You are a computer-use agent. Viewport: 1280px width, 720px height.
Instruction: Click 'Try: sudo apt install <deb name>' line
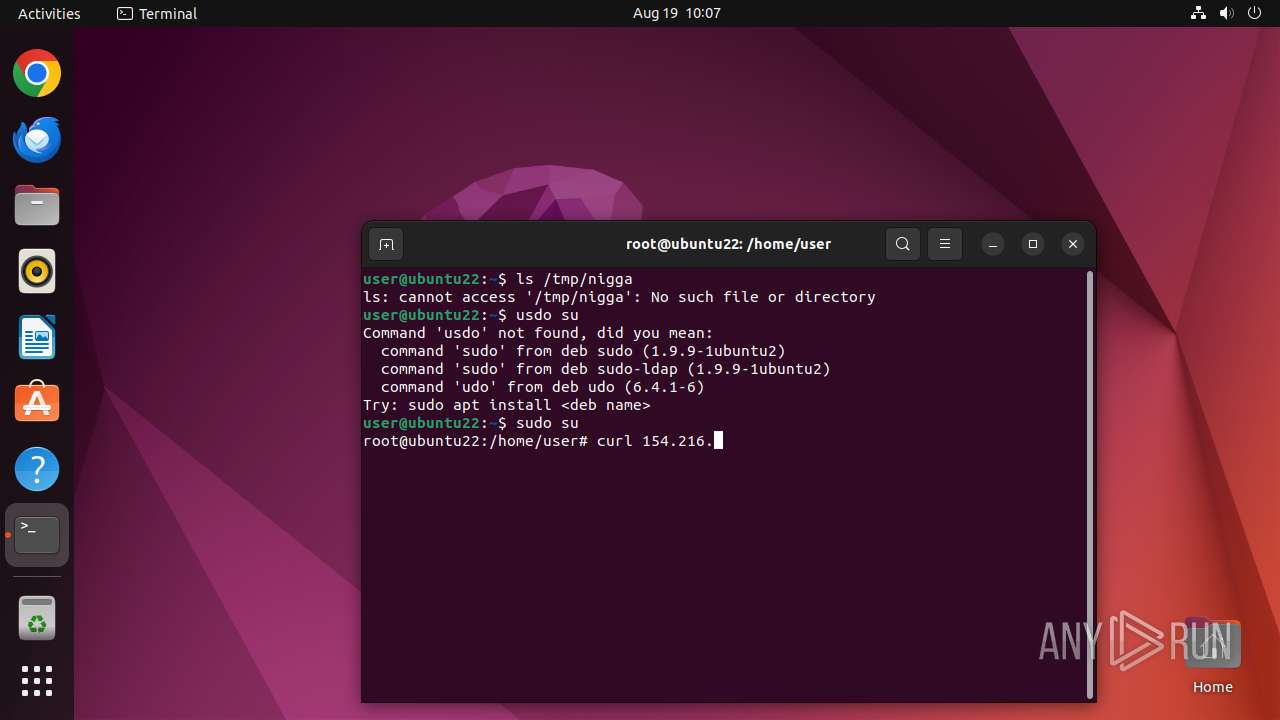[x=507, y=405]
